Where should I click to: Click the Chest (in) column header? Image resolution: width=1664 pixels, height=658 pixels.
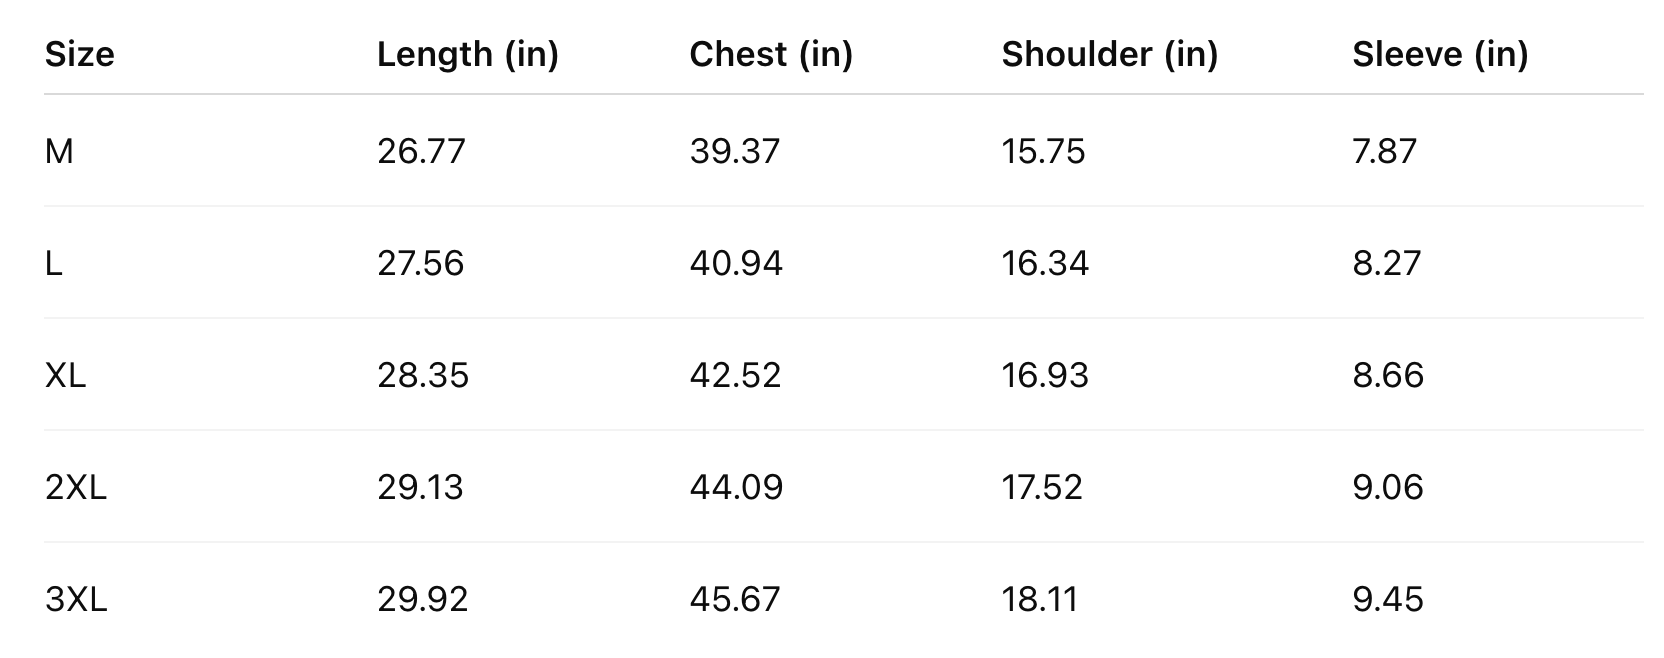[770, 54]
